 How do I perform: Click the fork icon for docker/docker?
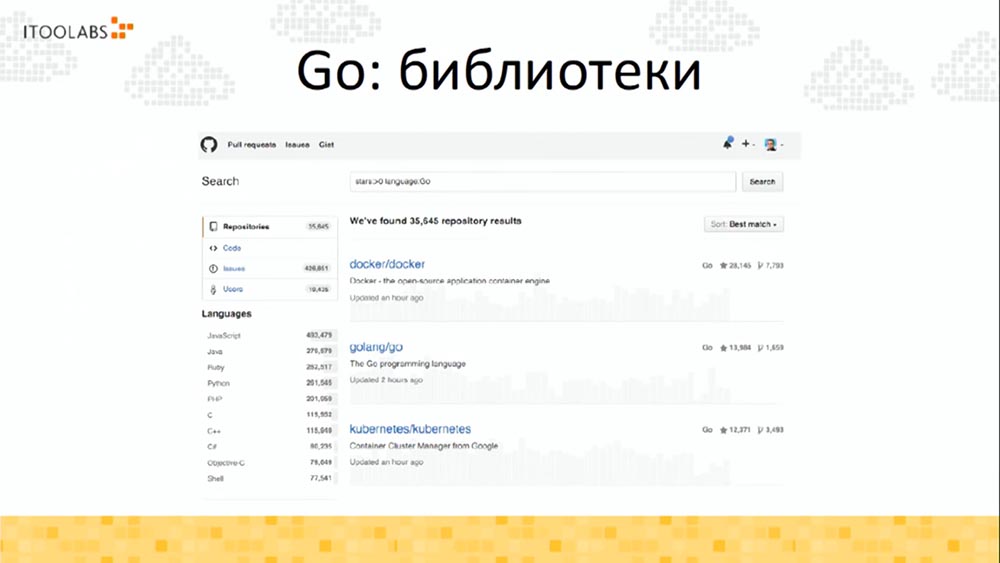click(x=760, y=265)
